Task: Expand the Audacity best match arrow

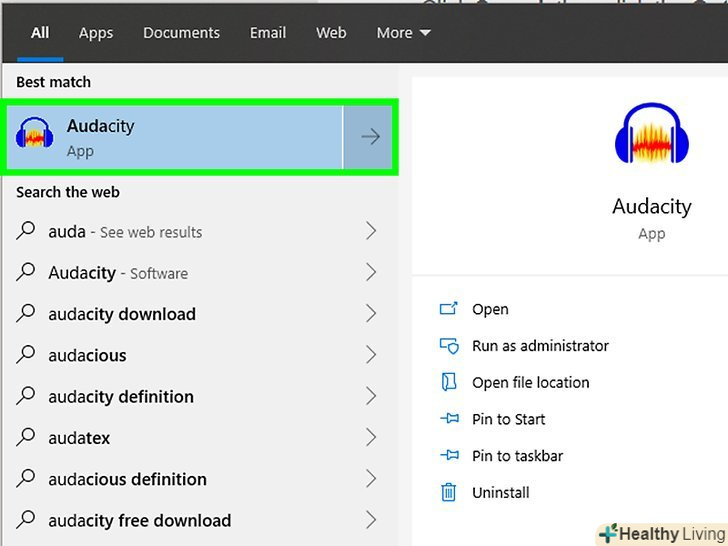Action: (x=370, y=137)
